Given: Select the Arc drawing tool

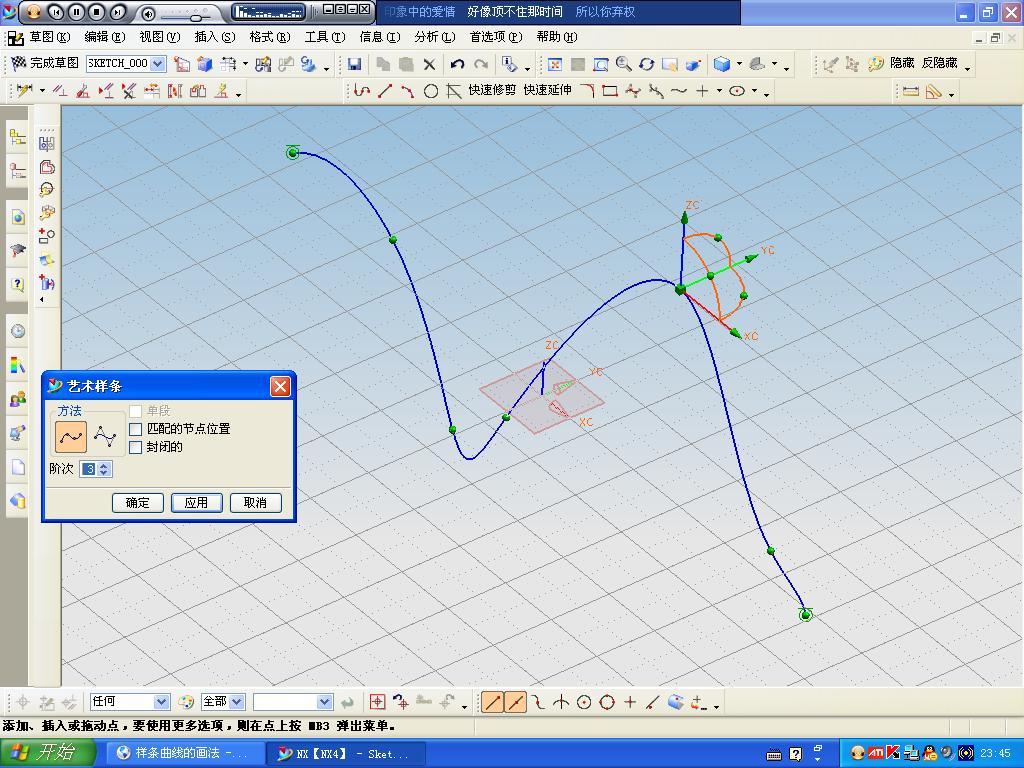Looking at the screenshot, I should (x=408, y=91).
